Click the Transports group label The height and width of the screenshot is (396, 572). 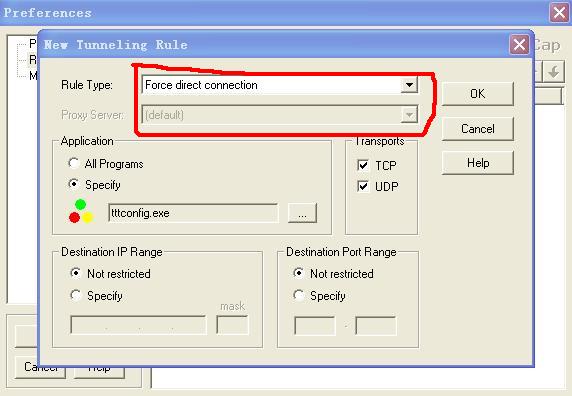[x=380, y=141]
